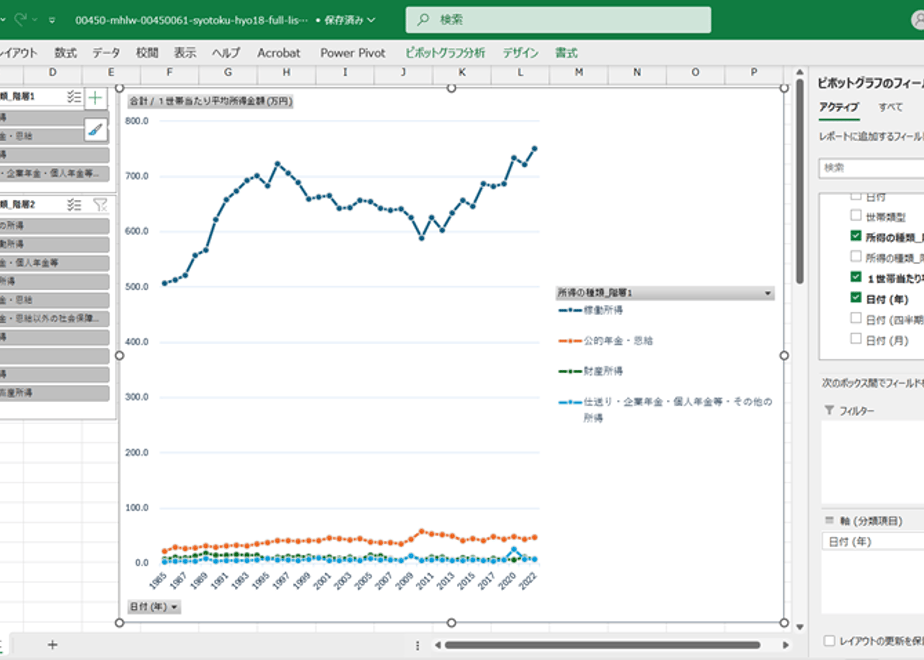Viewport: 924px width, 660px height.
Task: Select slicer item 金・個人年金等
Action: pyautogui.click(x=54, y=263)
